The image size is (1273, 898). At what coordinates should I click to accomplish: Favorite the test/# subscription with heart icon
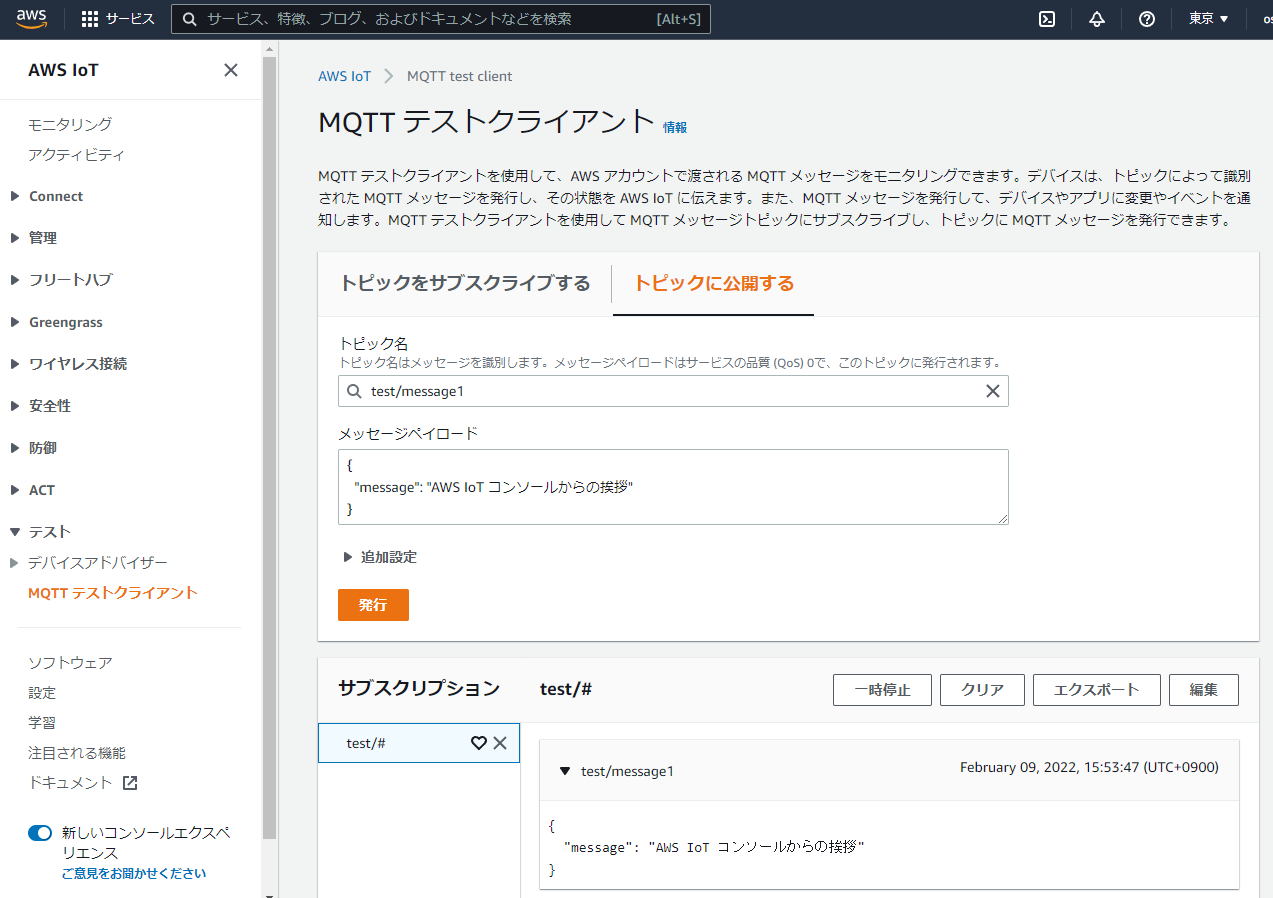tap(479, 743)
